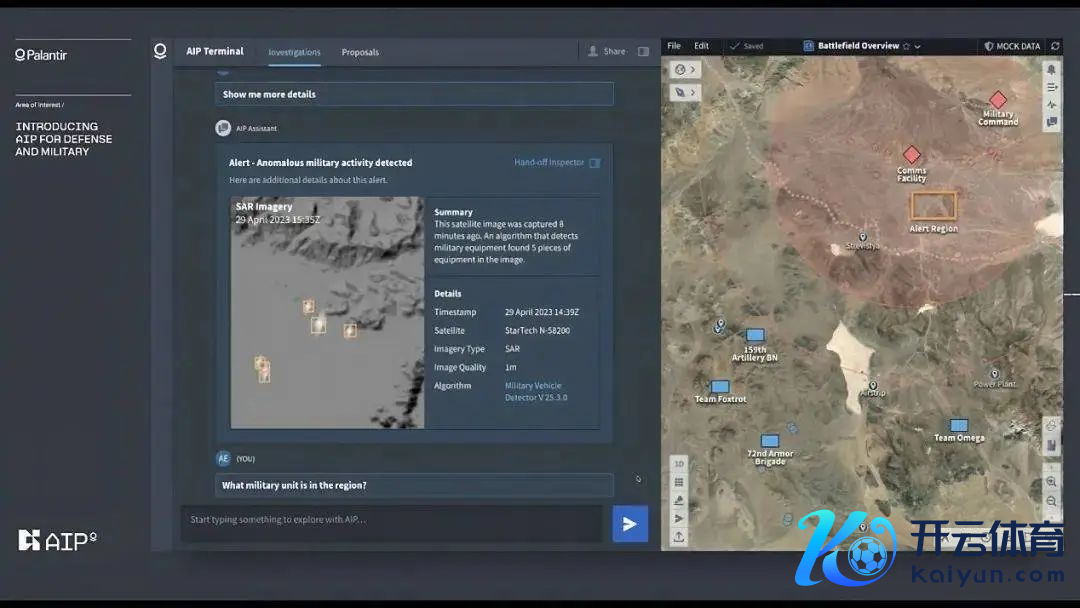Zoom out on the battlefield map
The width and height of the screenshot is (1080, 608).
pyautogui.click(x=1051, y=499)
